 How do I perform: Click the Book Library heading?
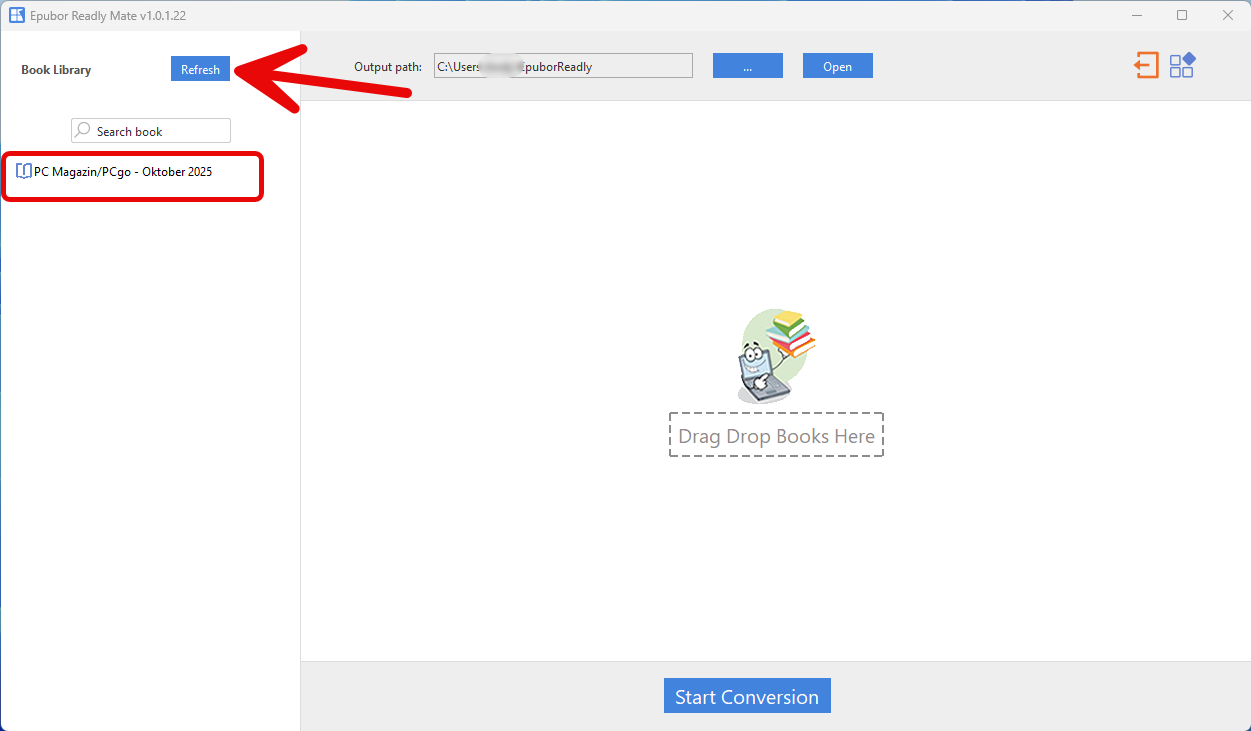(56, 70)
